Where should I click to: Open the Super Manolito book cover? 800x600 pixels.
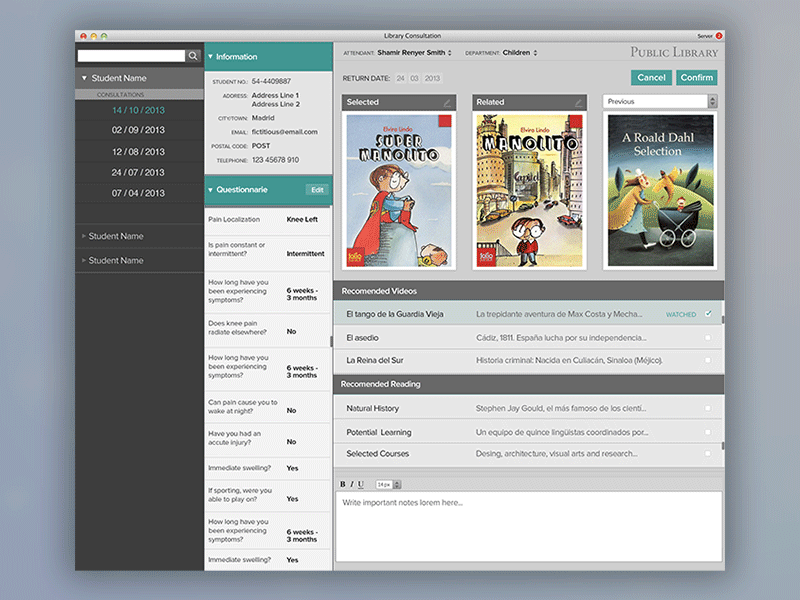coord(399,191)
